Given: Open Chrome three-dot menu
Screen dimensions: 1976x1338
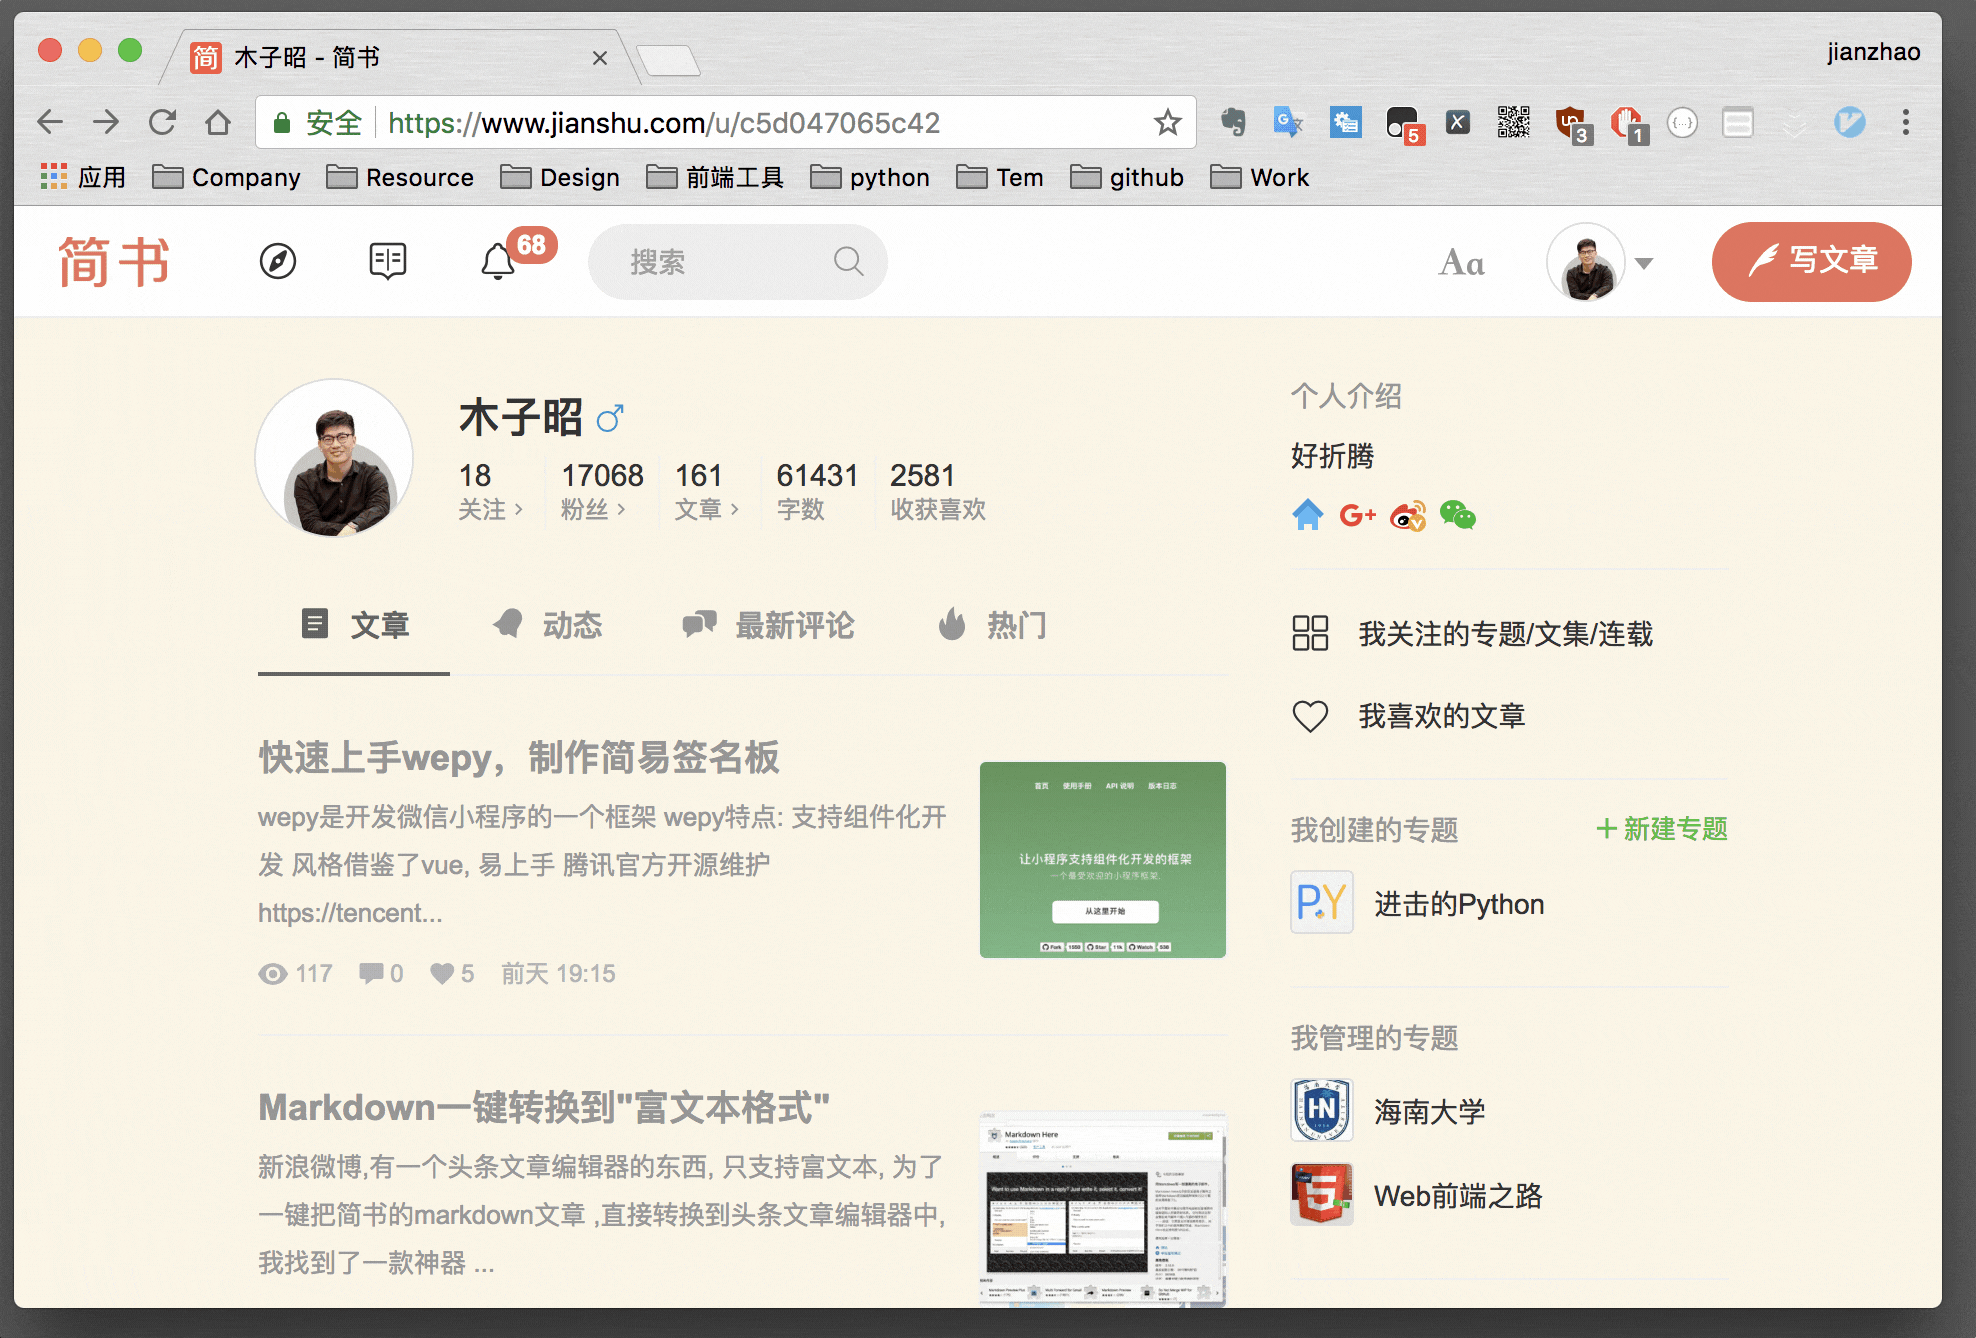Looking at the screenshot, I should pos(1905,123).
